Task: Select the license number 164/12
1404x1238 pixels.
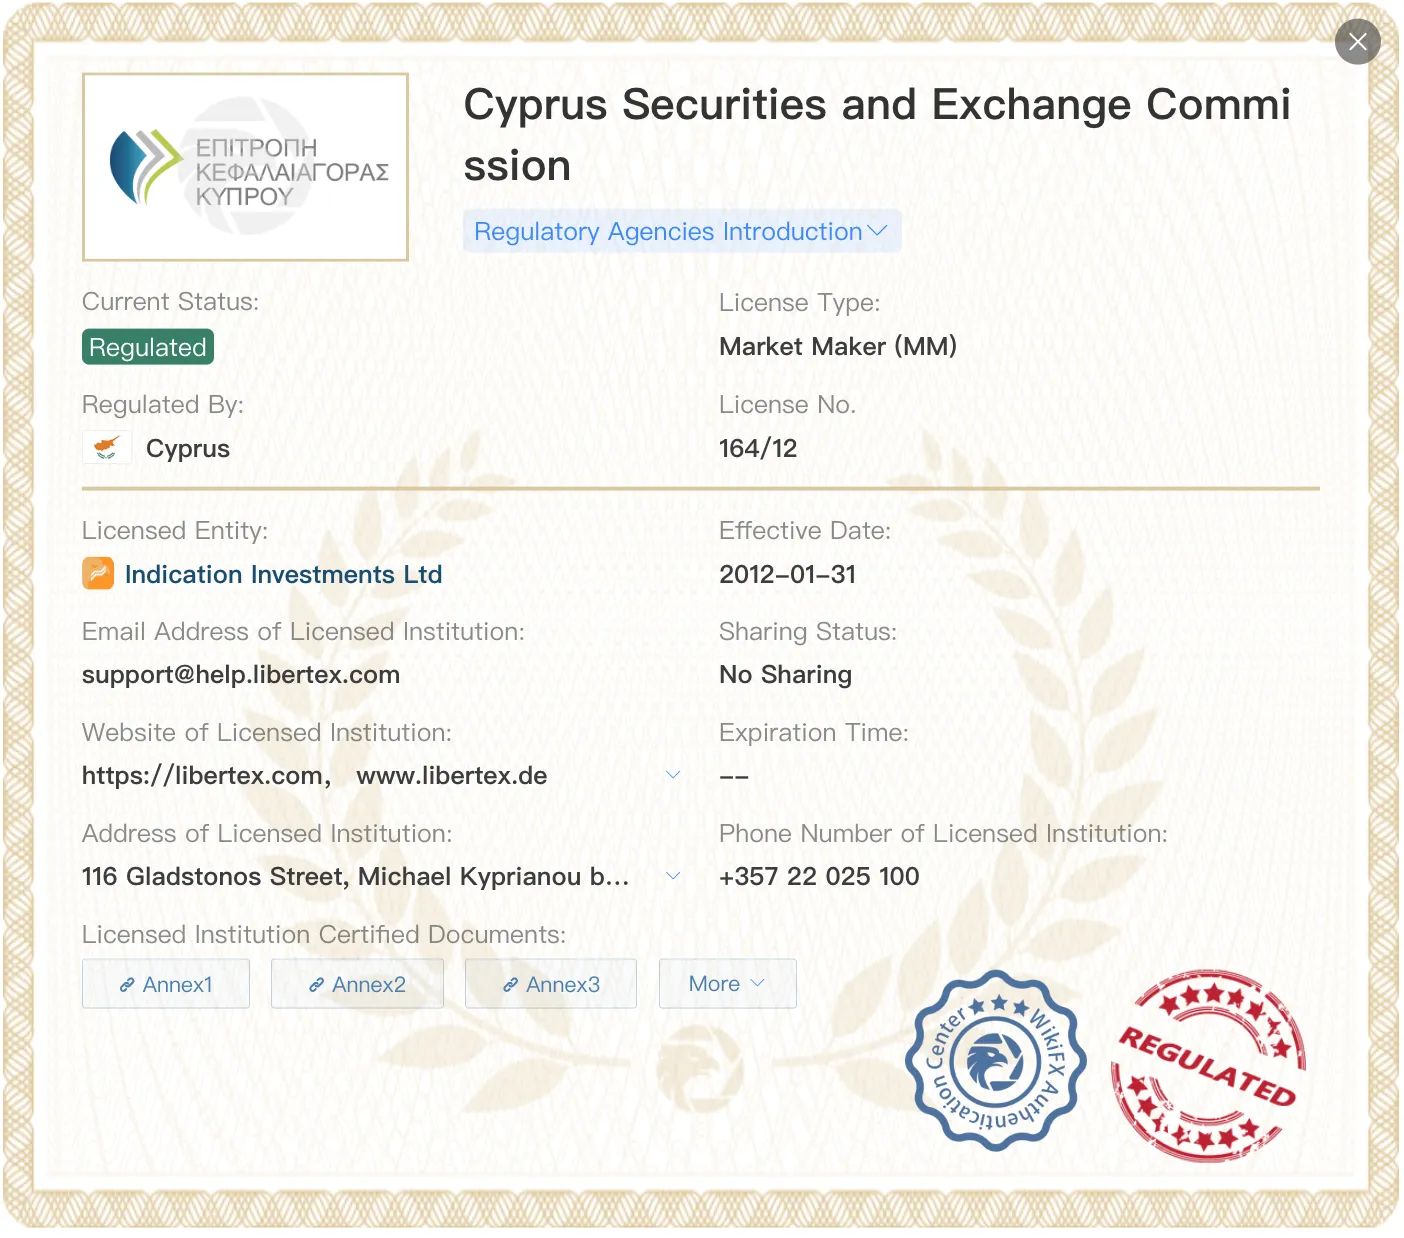Action: pos(758,448)
